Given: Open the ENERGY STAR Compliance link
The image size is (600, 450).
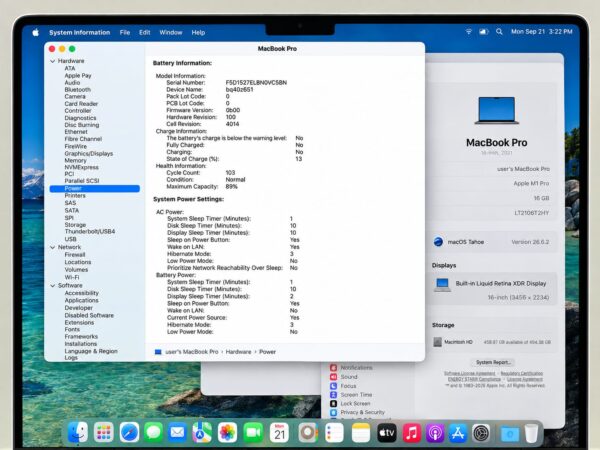Looking at the screenshot, I should coord(474,379).
